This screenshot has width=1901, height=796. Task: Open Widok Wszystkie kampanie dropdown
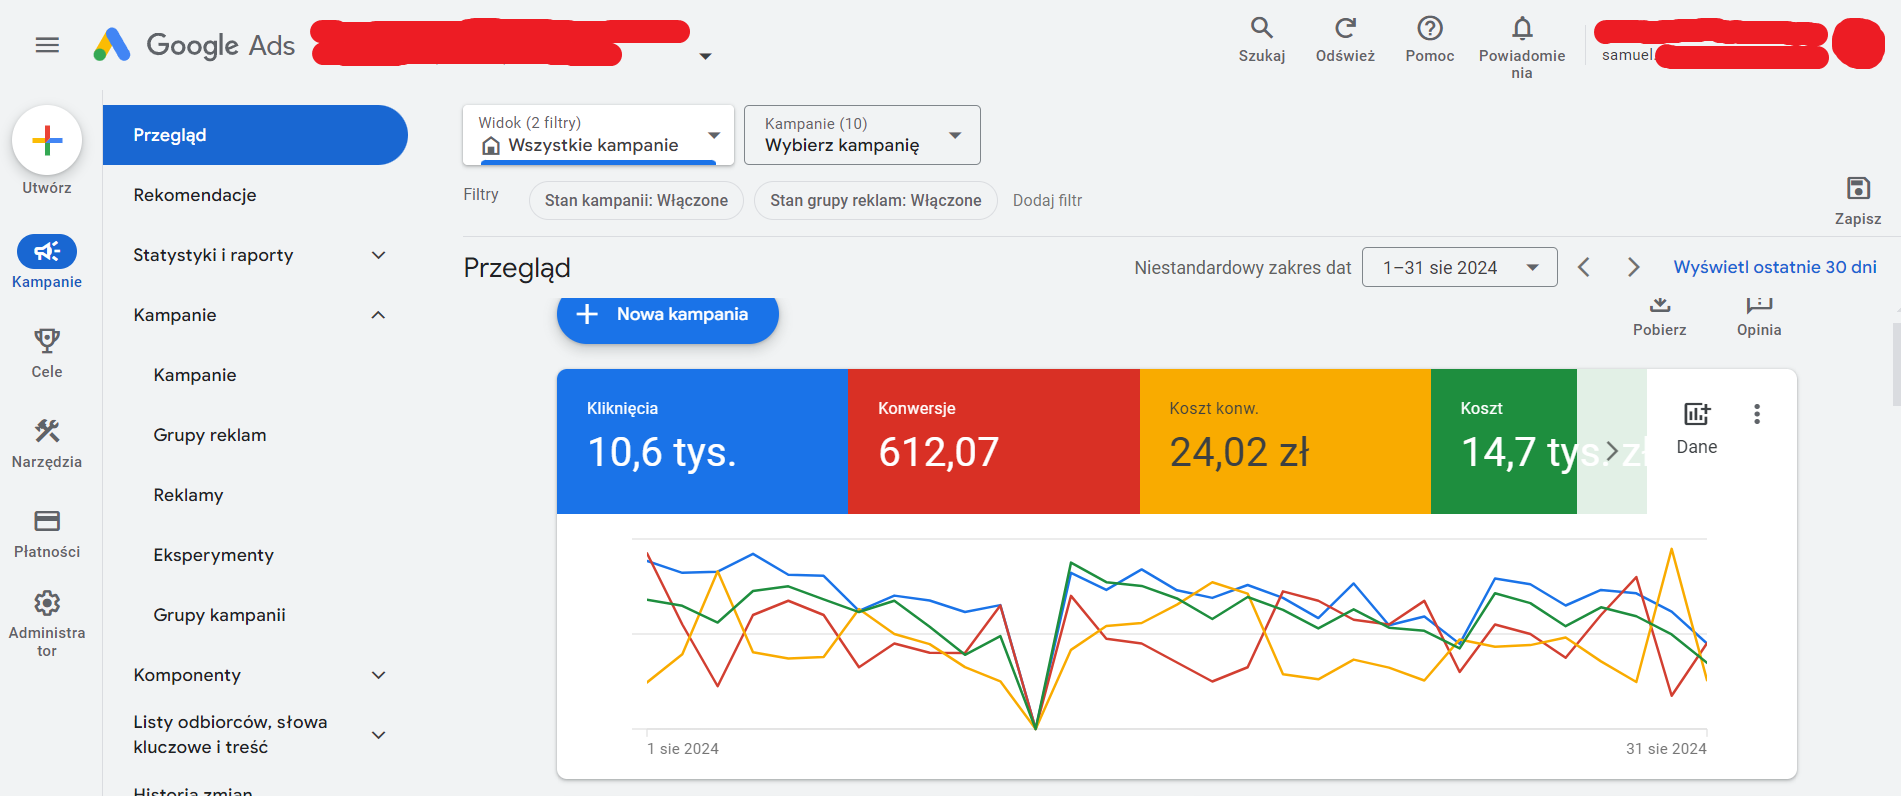click(x=598, y=135)
